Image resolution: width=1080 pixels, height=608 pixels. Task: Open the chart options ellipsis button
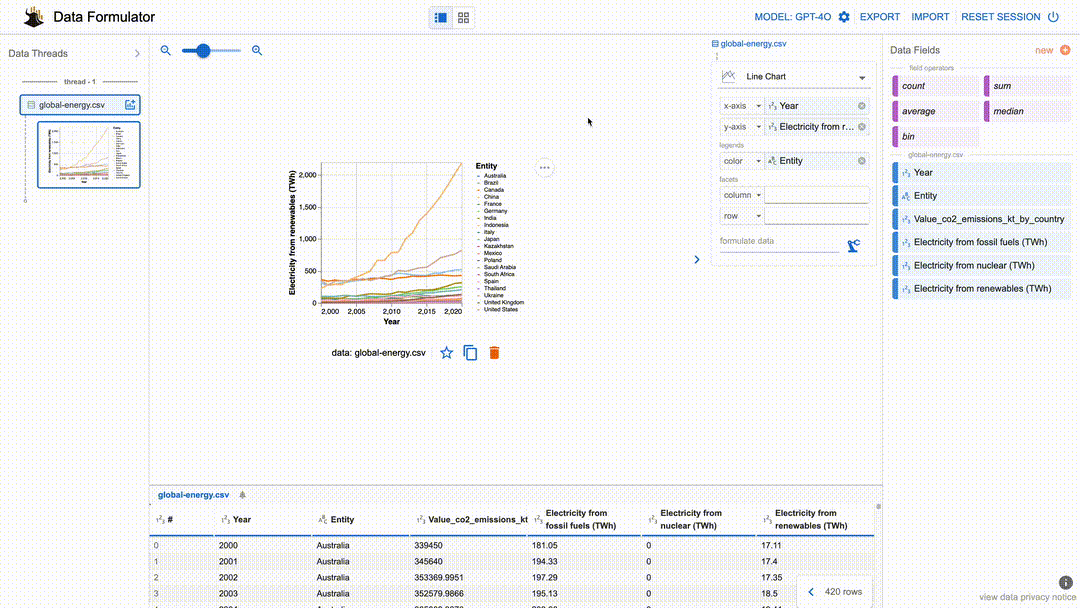[545, 167]
